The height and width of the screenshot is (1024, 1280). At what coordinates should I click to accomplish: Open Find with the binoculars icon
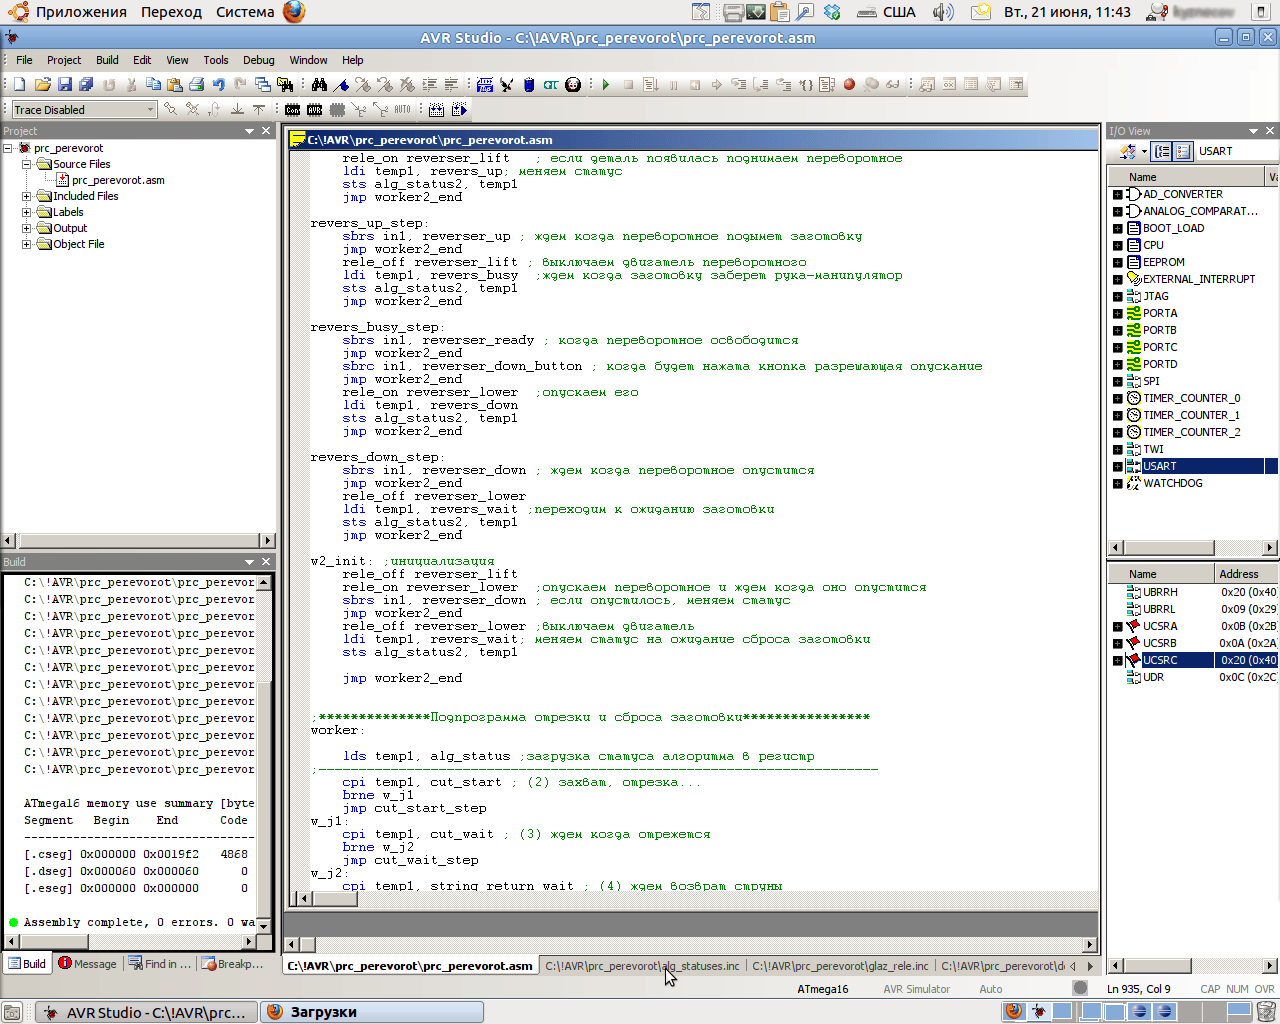(x=319, y=85)
